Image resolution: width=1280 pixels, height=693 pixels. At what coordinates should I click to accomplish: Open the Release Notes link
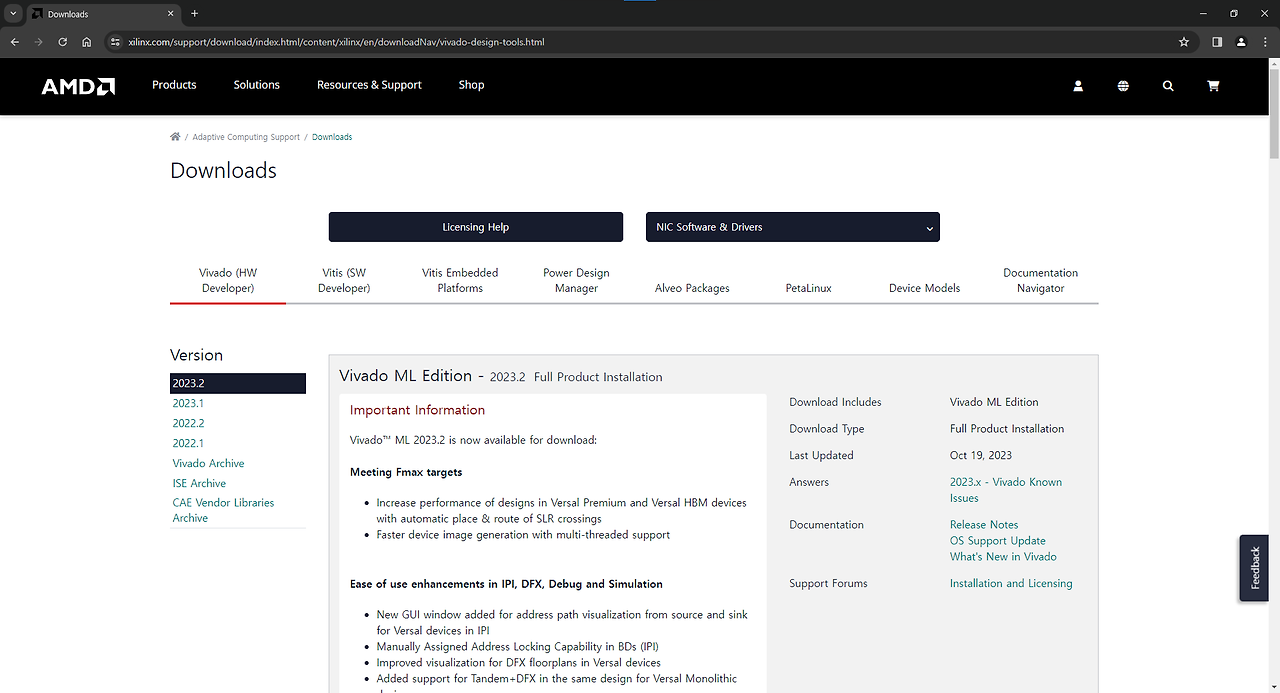(984, 524)
